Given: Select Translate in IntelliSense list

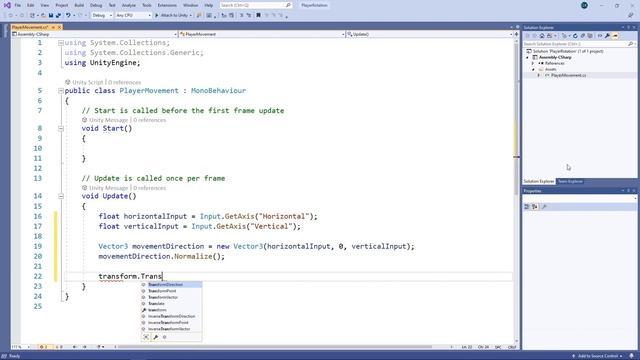Looking at the screenshot, I should (x=171, y=304).
